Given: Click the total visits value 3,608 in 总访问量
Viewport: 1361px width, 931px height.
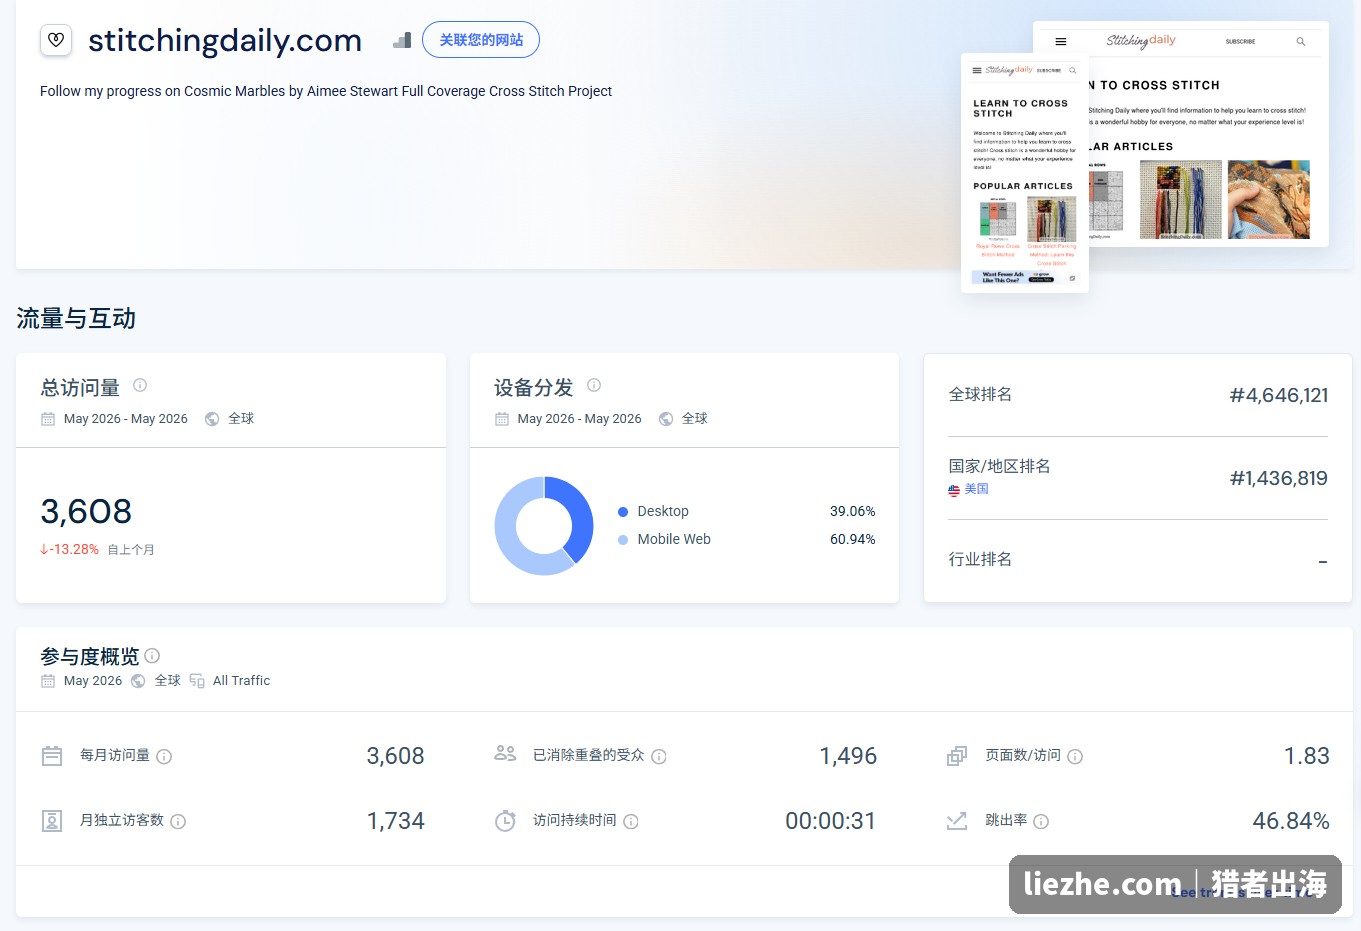Looking at the screenshot, I should click(x=86, y=512).
